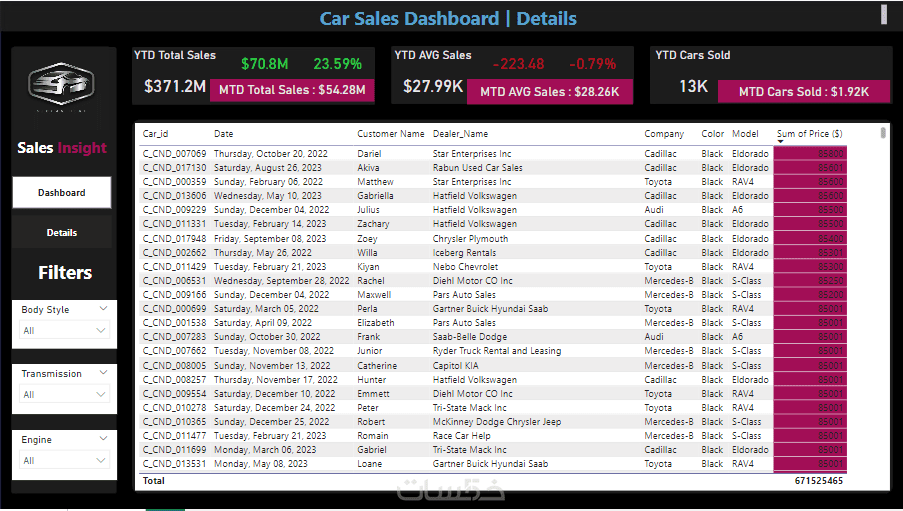Open the Details page button
903x511 pixels.
click(62, 233)
